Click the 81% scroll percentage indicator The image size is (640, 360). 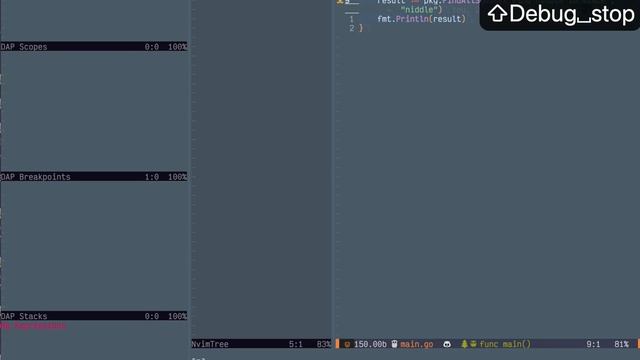coord(622,344)
